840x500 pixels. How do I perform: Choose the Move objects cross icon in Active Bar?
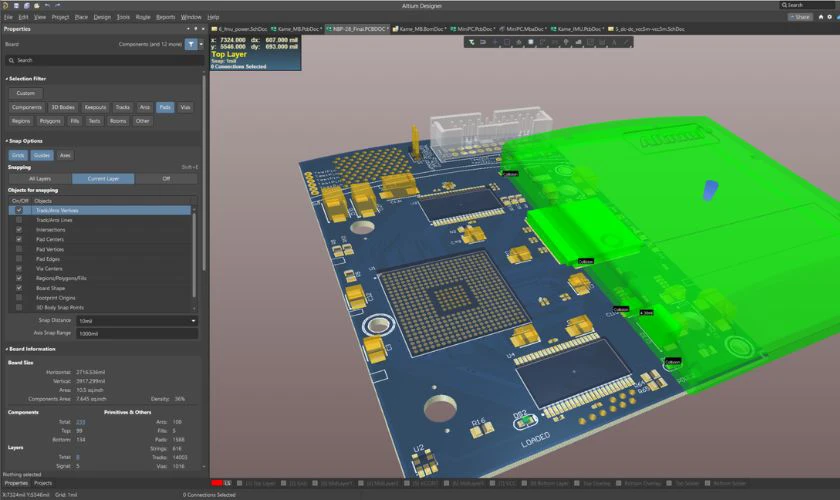(495, 42)
